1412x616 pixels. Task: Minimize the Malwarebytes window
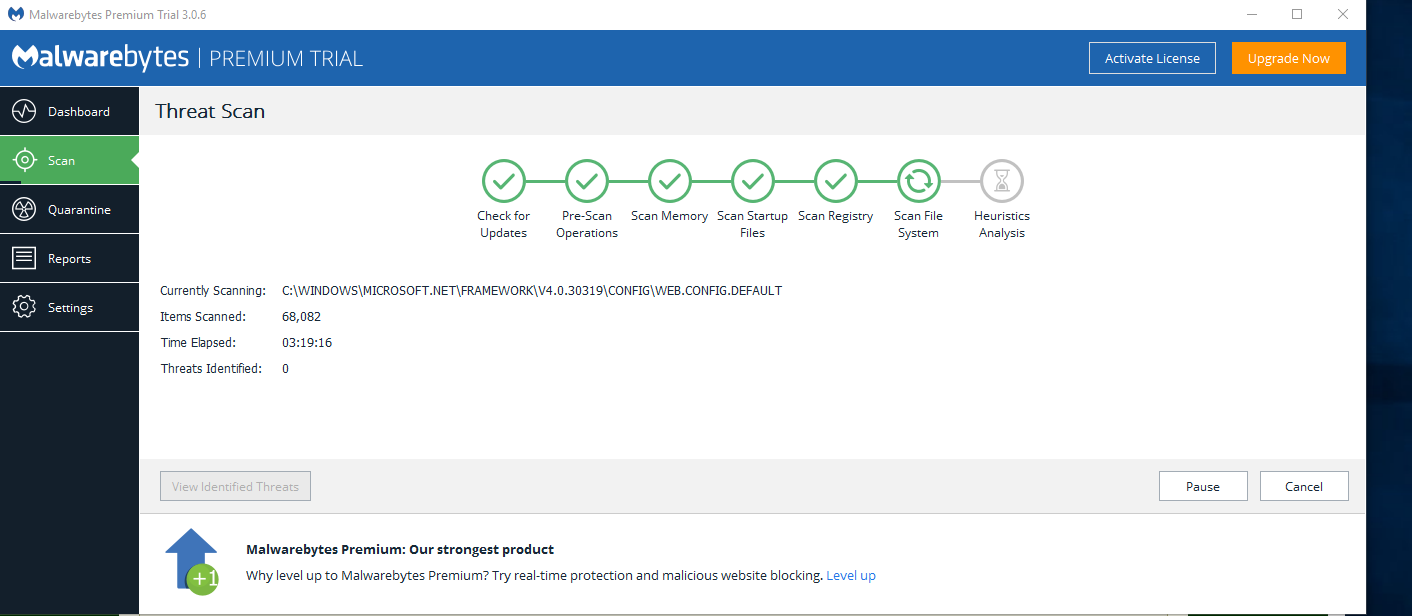(1251, 14)
